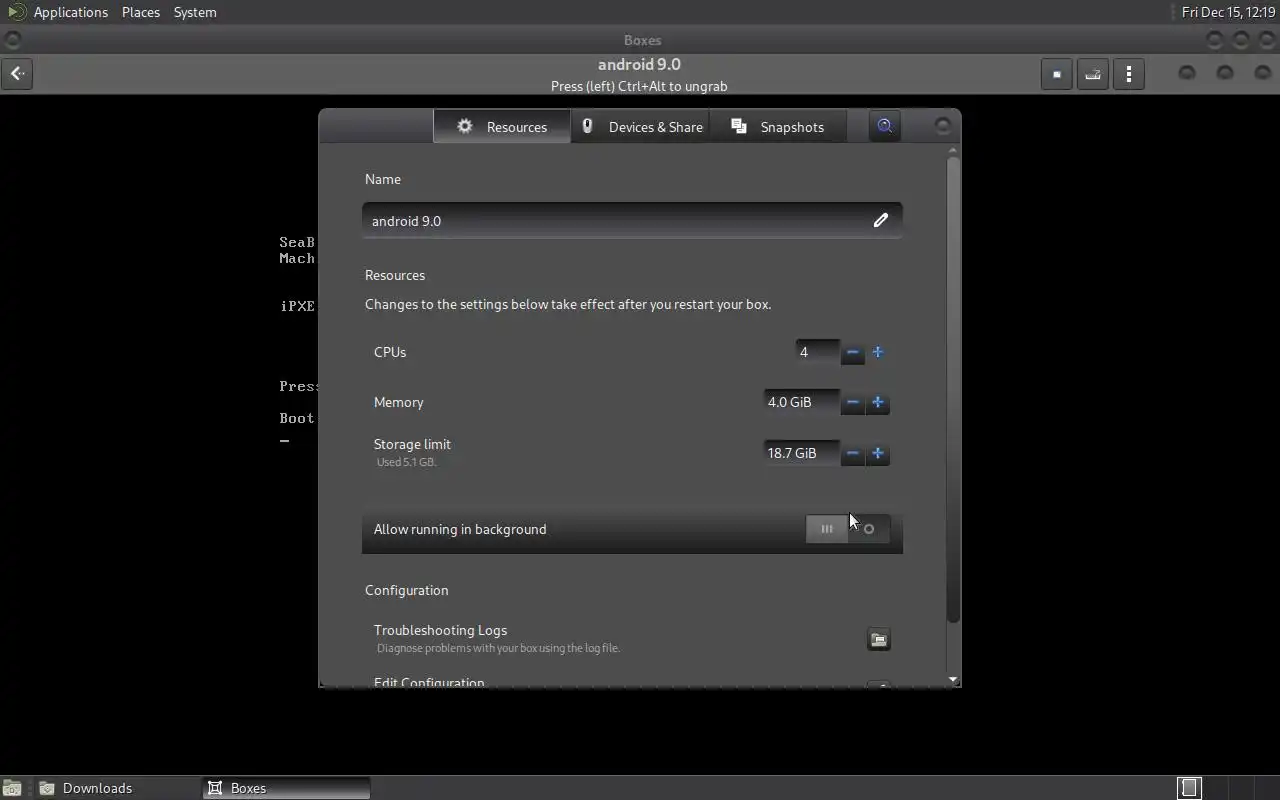Open the three-dot actions menu
Screen dimensions: 1280x800
[x=1129, y=74]
